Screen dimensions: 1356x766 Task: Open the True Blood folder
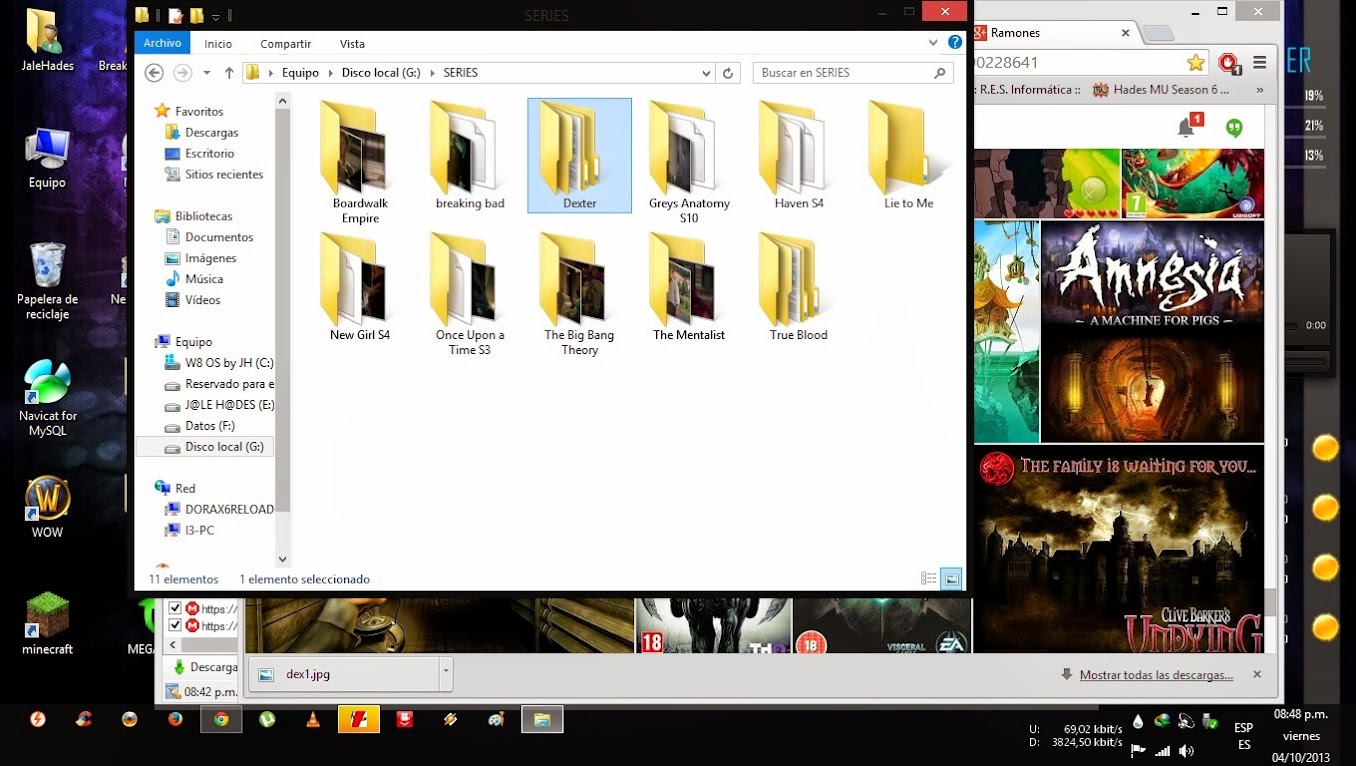pyautogui.click(x=799, y=287)
